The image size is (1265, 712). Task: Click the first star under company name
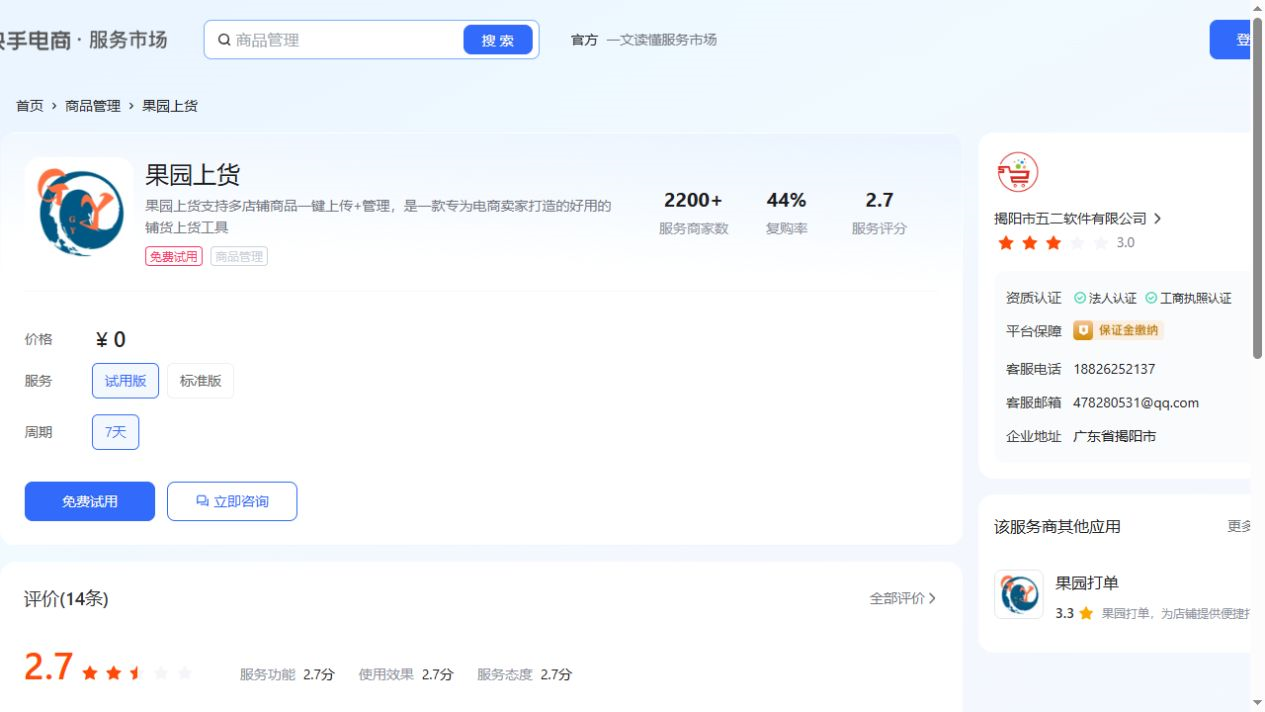coord(1005,243)
